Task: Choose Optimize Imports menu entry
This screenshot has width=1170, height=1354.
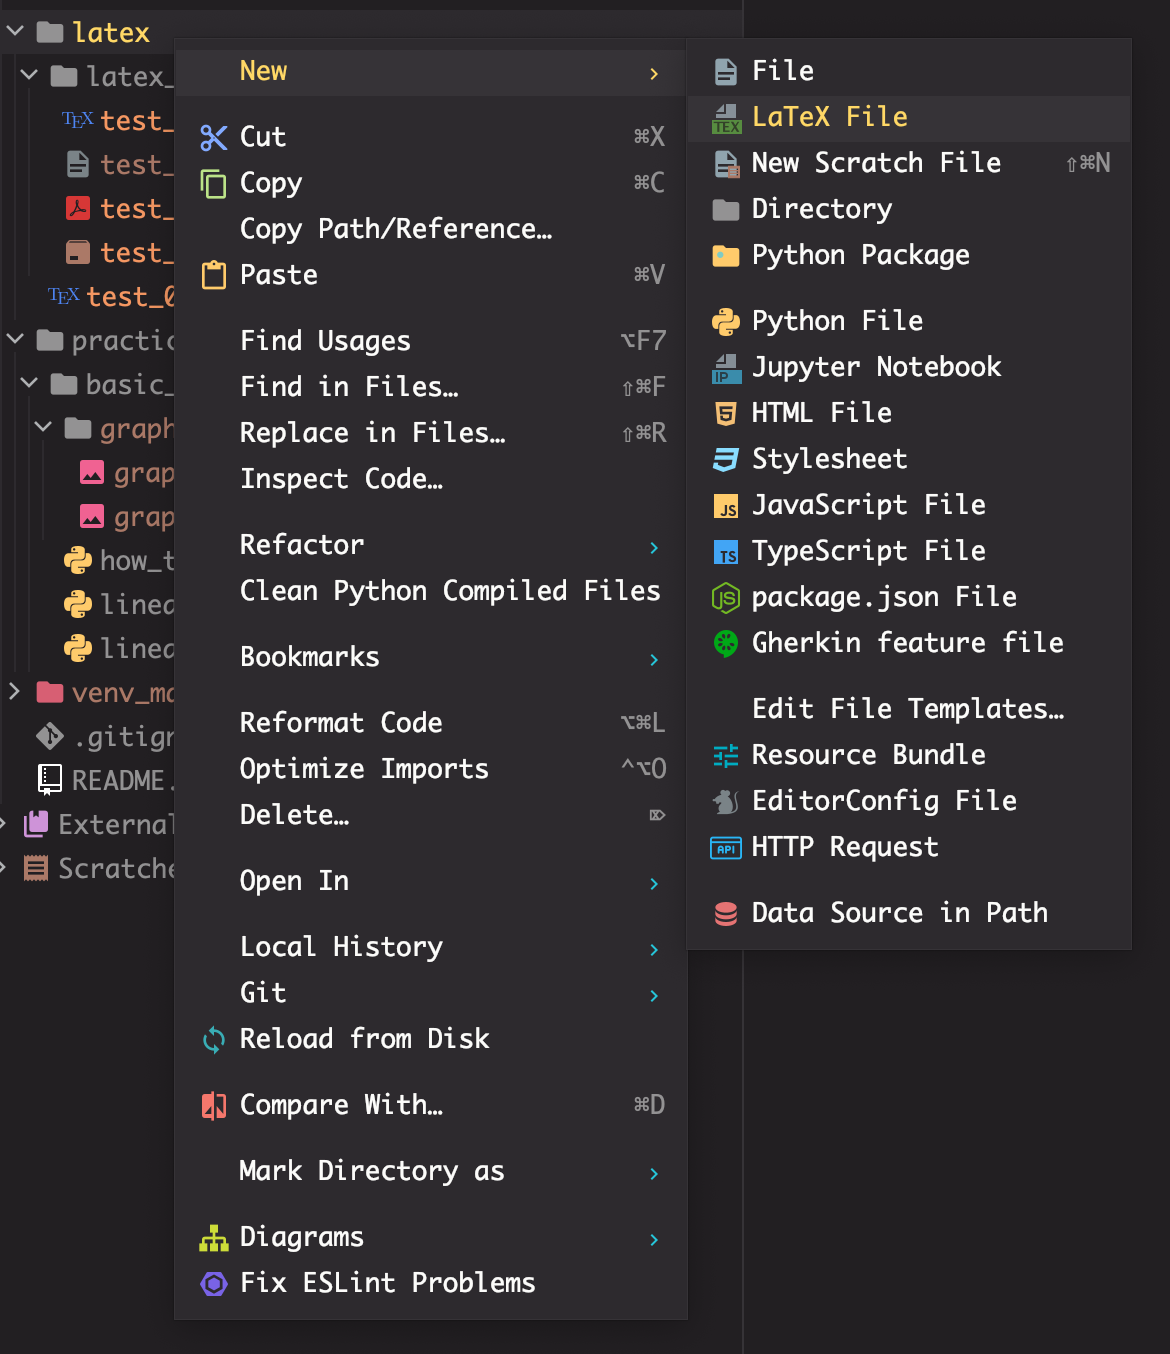Action: coord(431,769)
